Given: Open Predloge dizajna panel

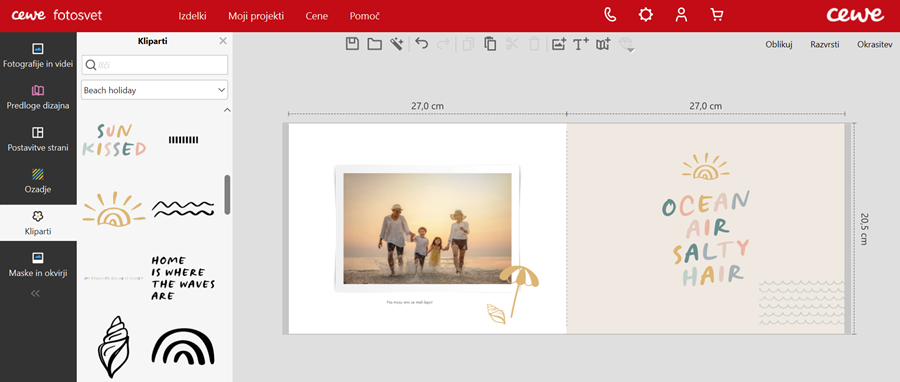Looking at the screenshot, I should click(38, 97).
